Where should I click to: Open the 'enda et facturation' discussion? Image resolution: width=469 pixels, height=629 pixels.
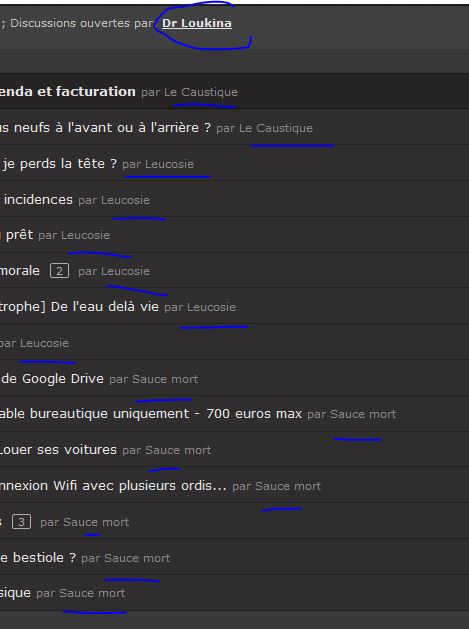click(67, 91)
